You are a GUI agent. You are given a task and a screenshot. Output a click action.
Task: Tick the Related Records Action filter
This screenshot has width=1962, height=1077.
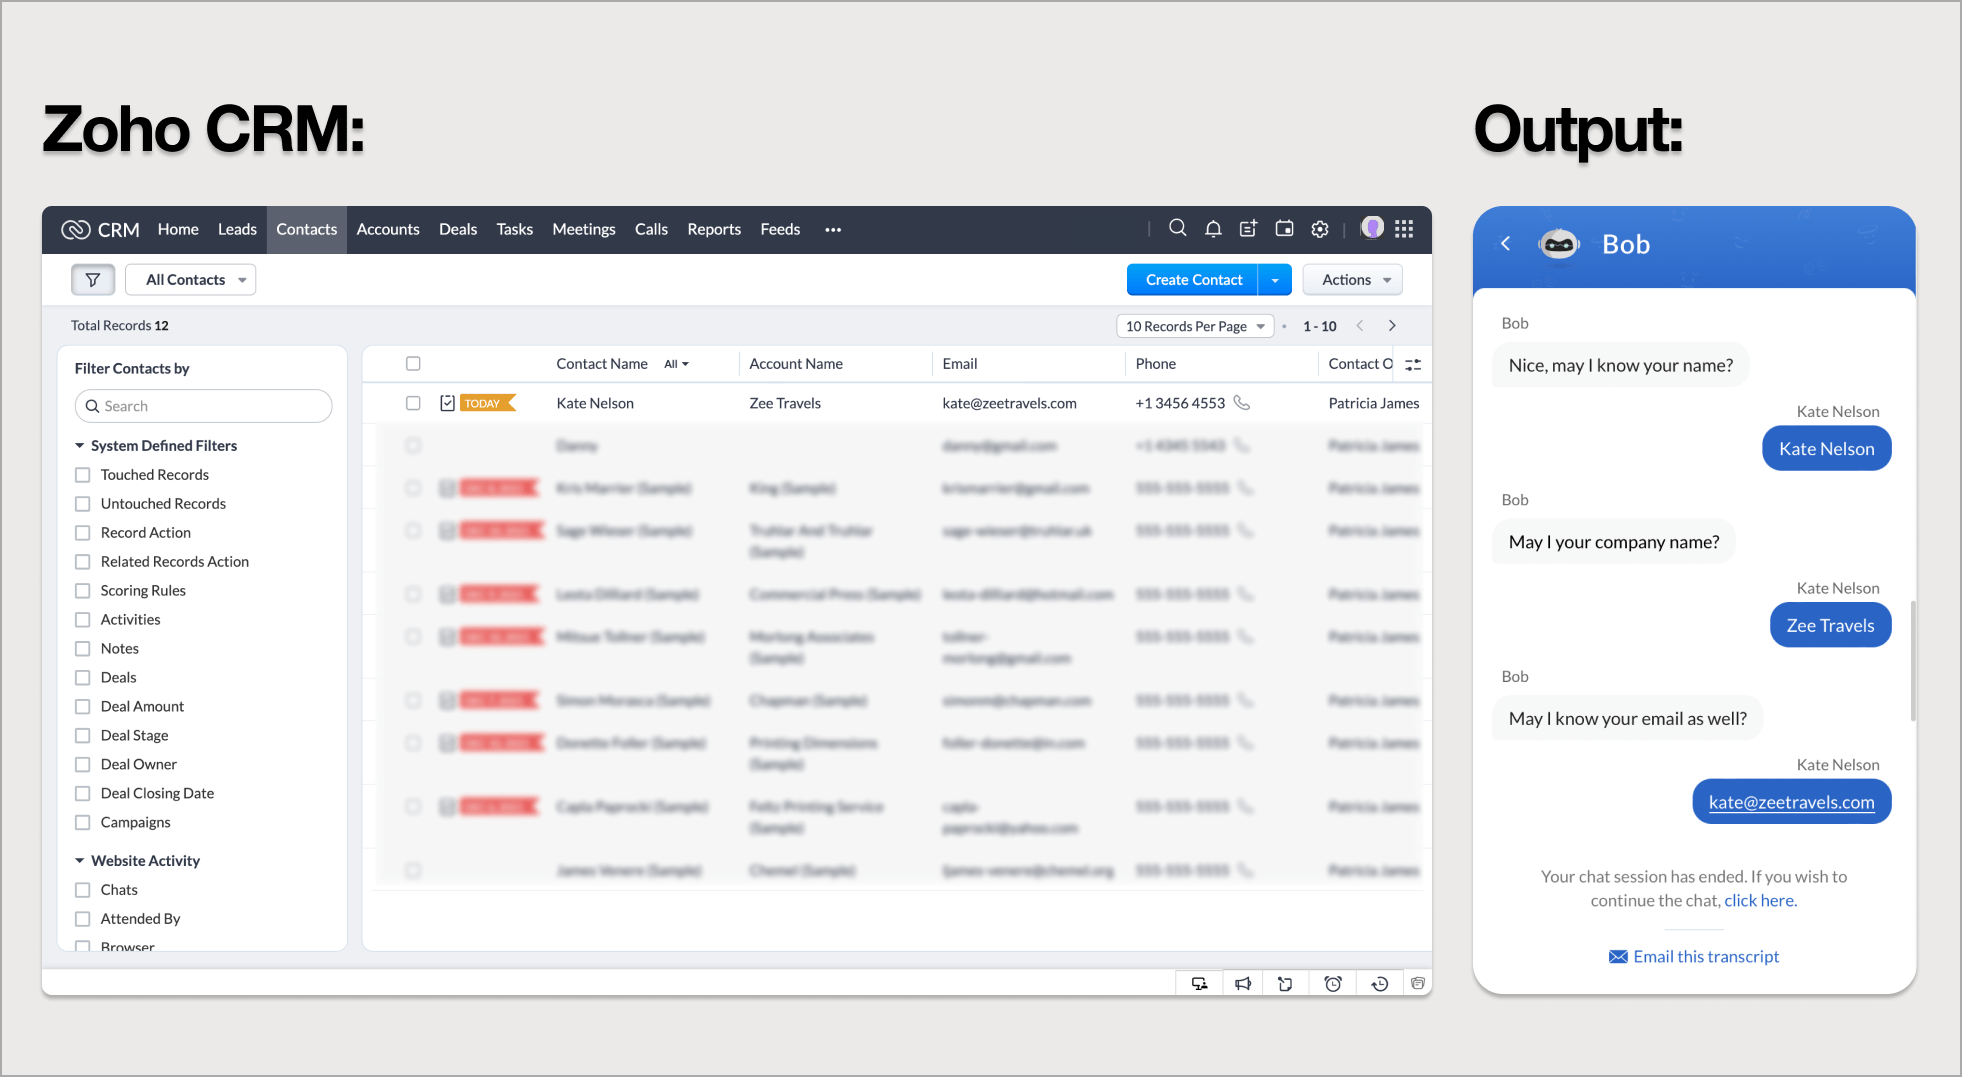point(83,562)
